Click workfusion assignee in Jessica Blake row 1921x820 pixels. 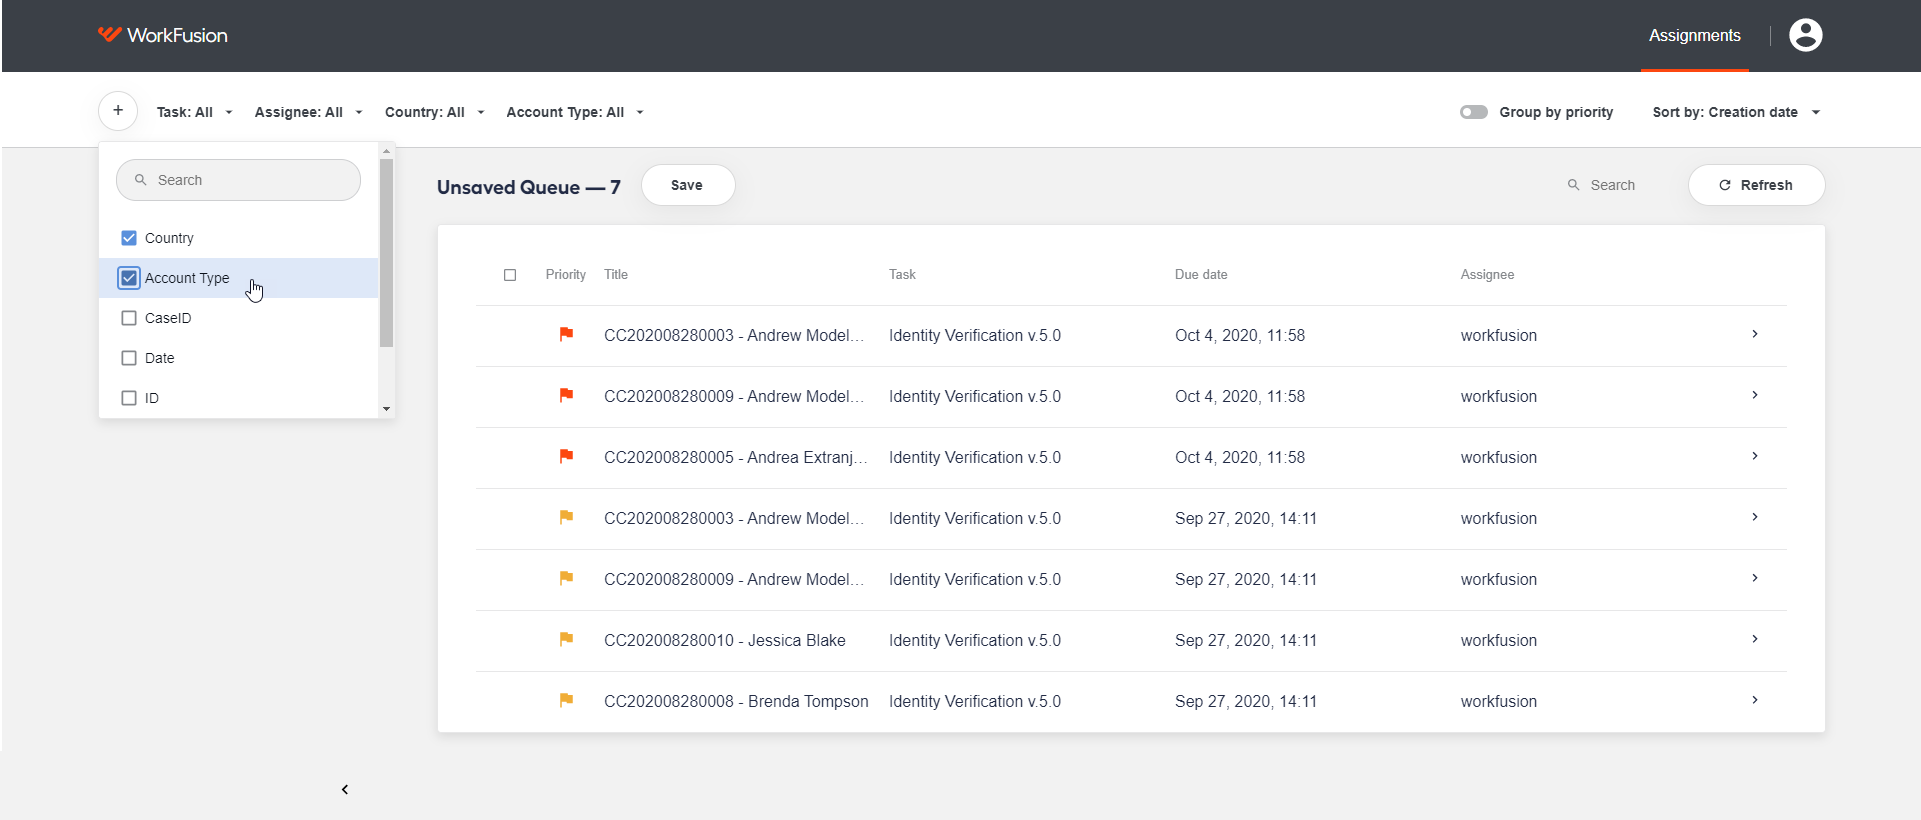click(1499, 640)
